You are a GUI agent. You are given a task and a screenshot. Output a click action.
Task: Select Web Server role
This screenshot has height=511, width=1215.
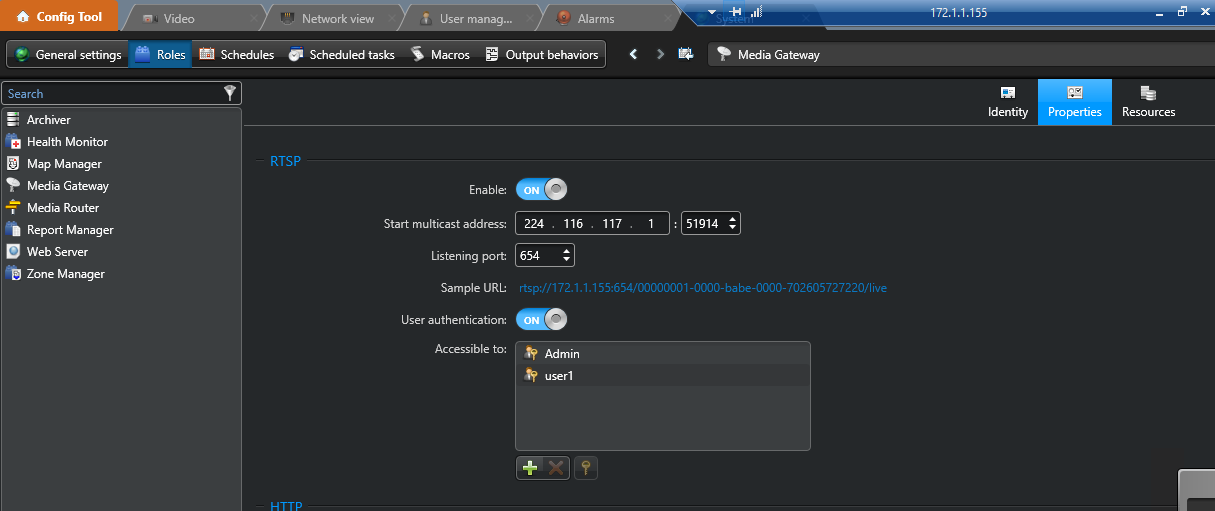(121, 252)
